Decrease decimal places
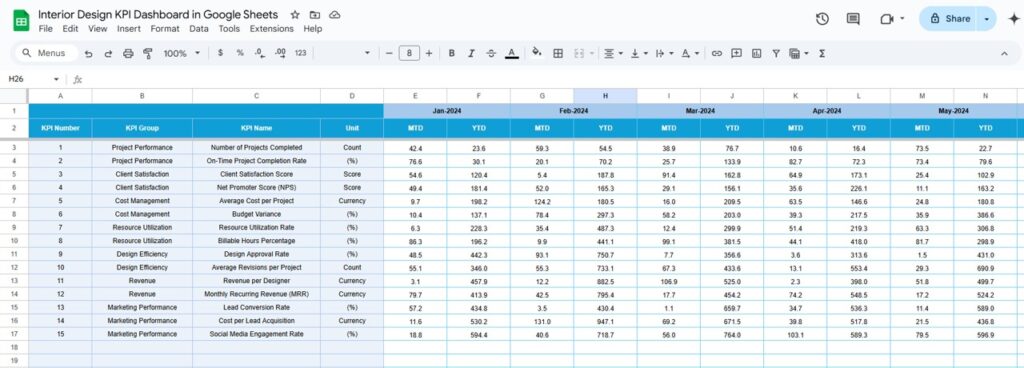This screenshot has height=368, width=1024. coord(259,53)
